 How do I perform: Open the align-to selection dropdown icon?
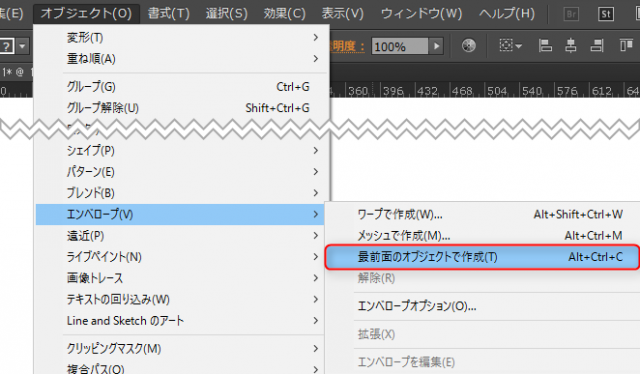click(x=511, y=45)
